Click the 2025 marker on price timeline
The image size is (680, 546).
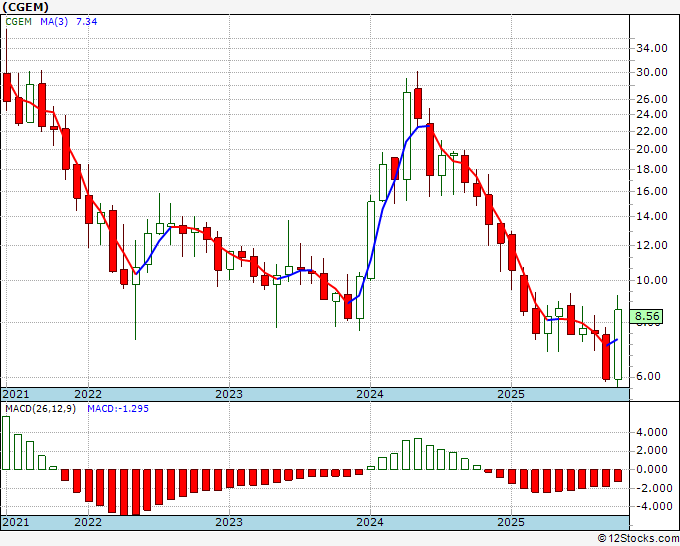click(x=511, y=394)
